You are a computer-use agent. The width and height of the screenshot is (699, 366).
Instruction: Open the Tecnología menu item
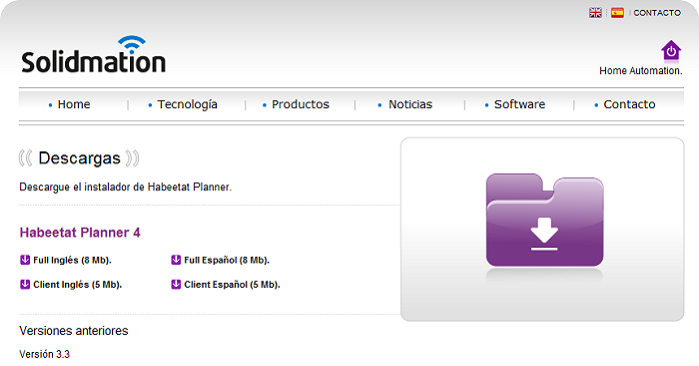pos(187,105)
